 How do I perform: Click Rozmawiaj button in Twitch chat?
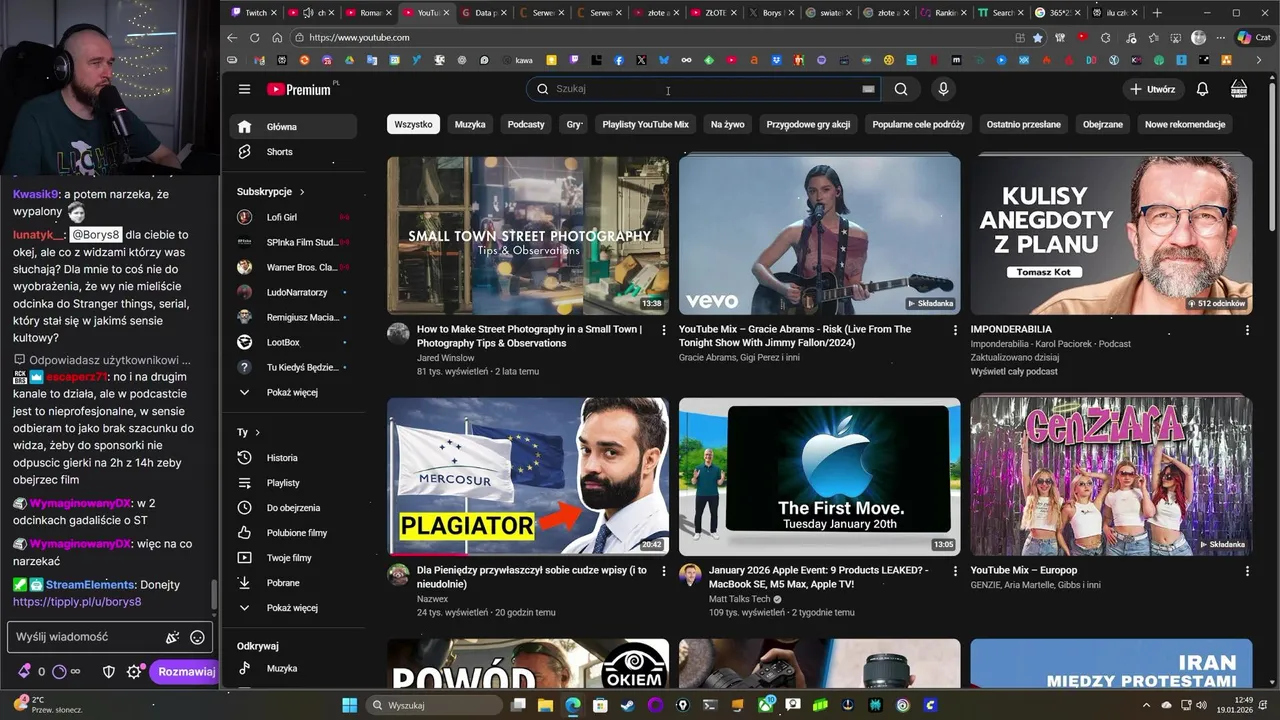[186, 672]
